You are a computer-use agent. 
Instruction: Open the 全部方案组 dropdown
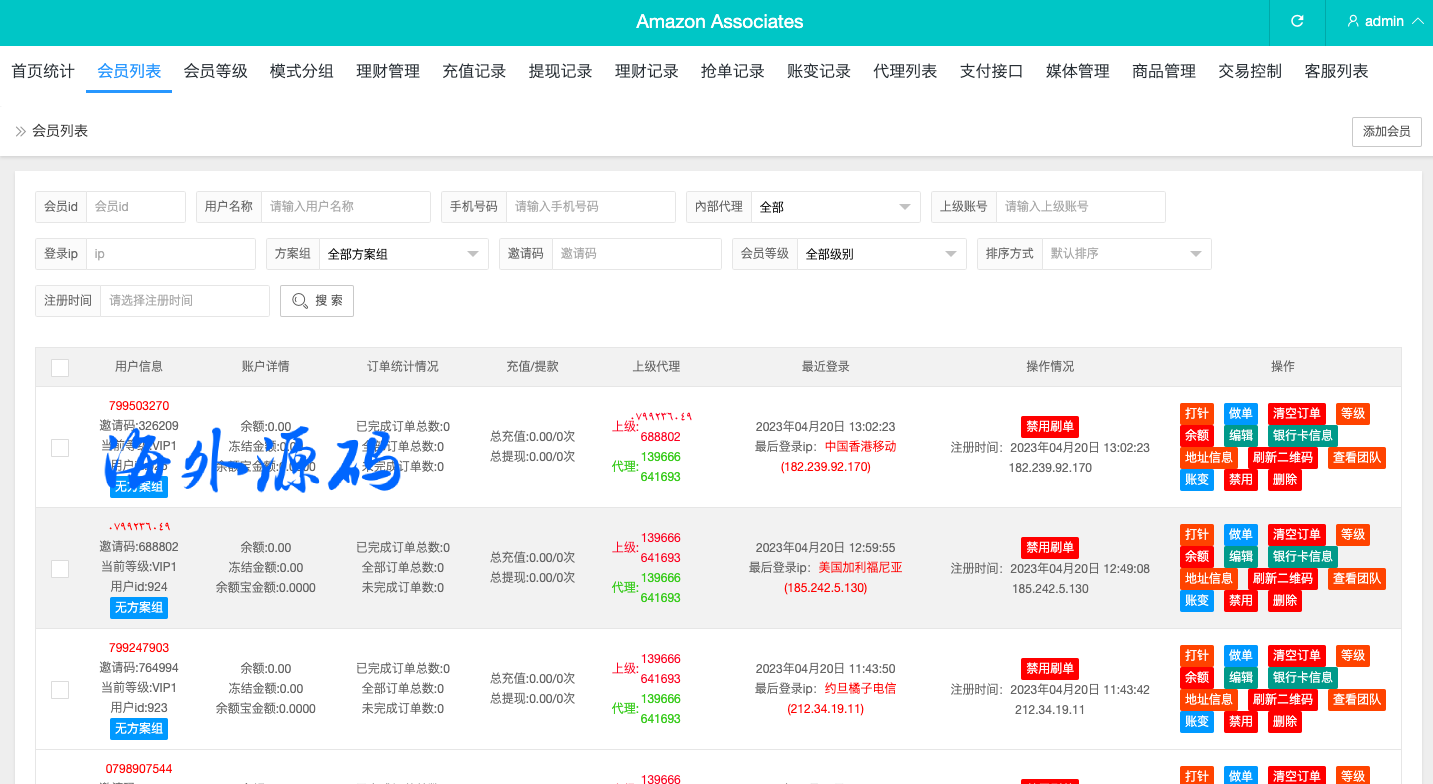point(403,254)
